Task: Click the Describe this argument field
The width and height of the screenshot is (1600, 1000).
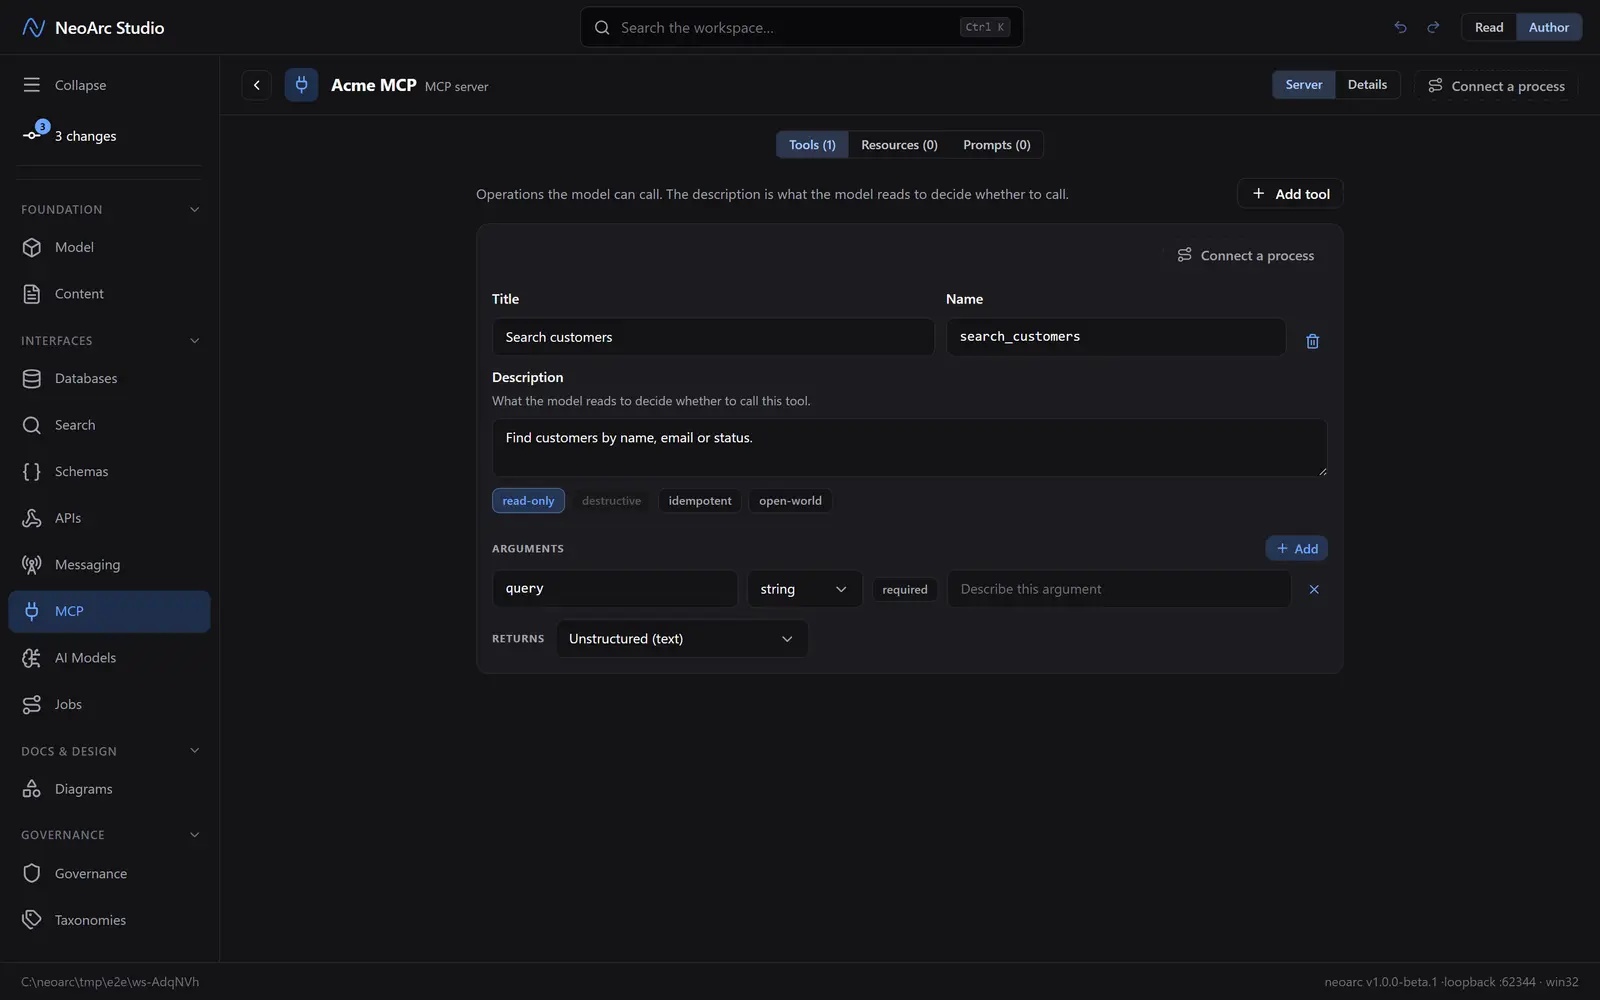Action: pos(1119,589)
